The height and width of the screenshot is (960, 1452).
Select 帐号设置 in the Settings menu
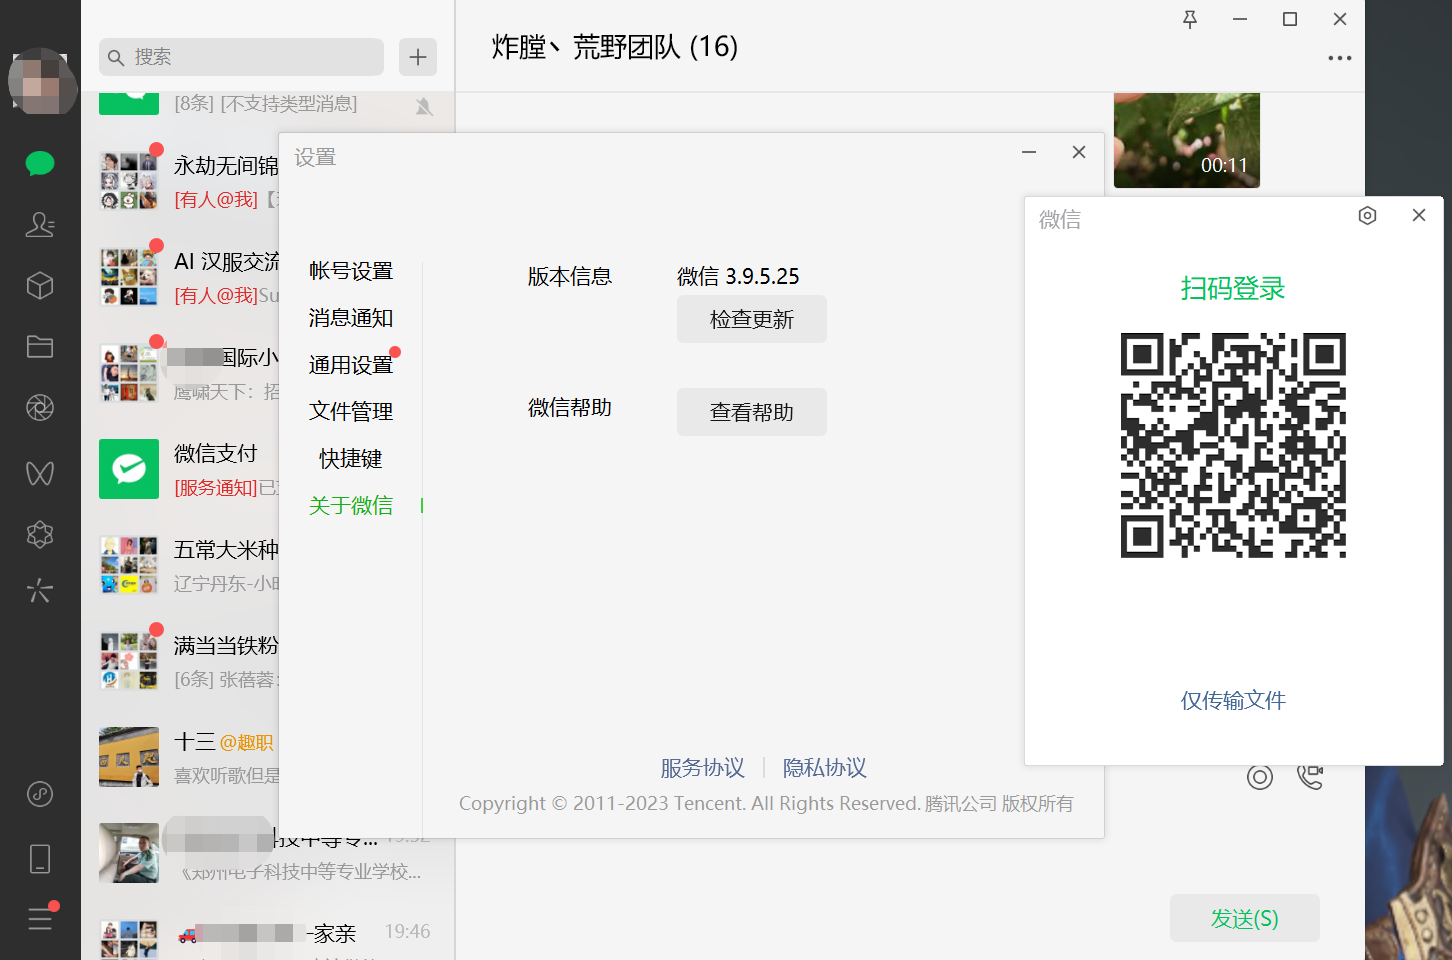tap(351, 270)
